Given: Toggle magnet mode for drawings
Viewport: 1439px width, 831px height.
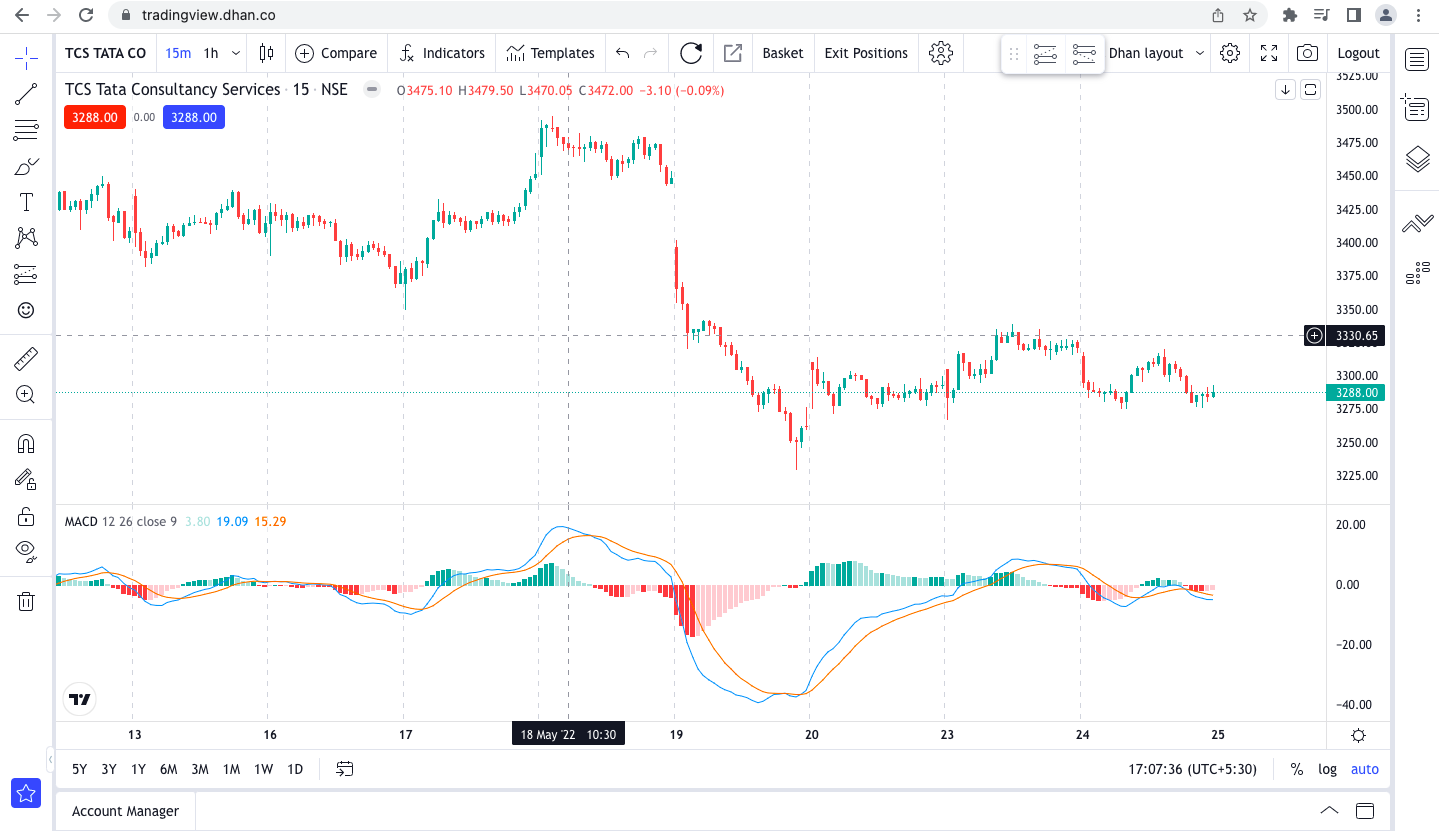Looking at the screenshot, I should point(26,443).
